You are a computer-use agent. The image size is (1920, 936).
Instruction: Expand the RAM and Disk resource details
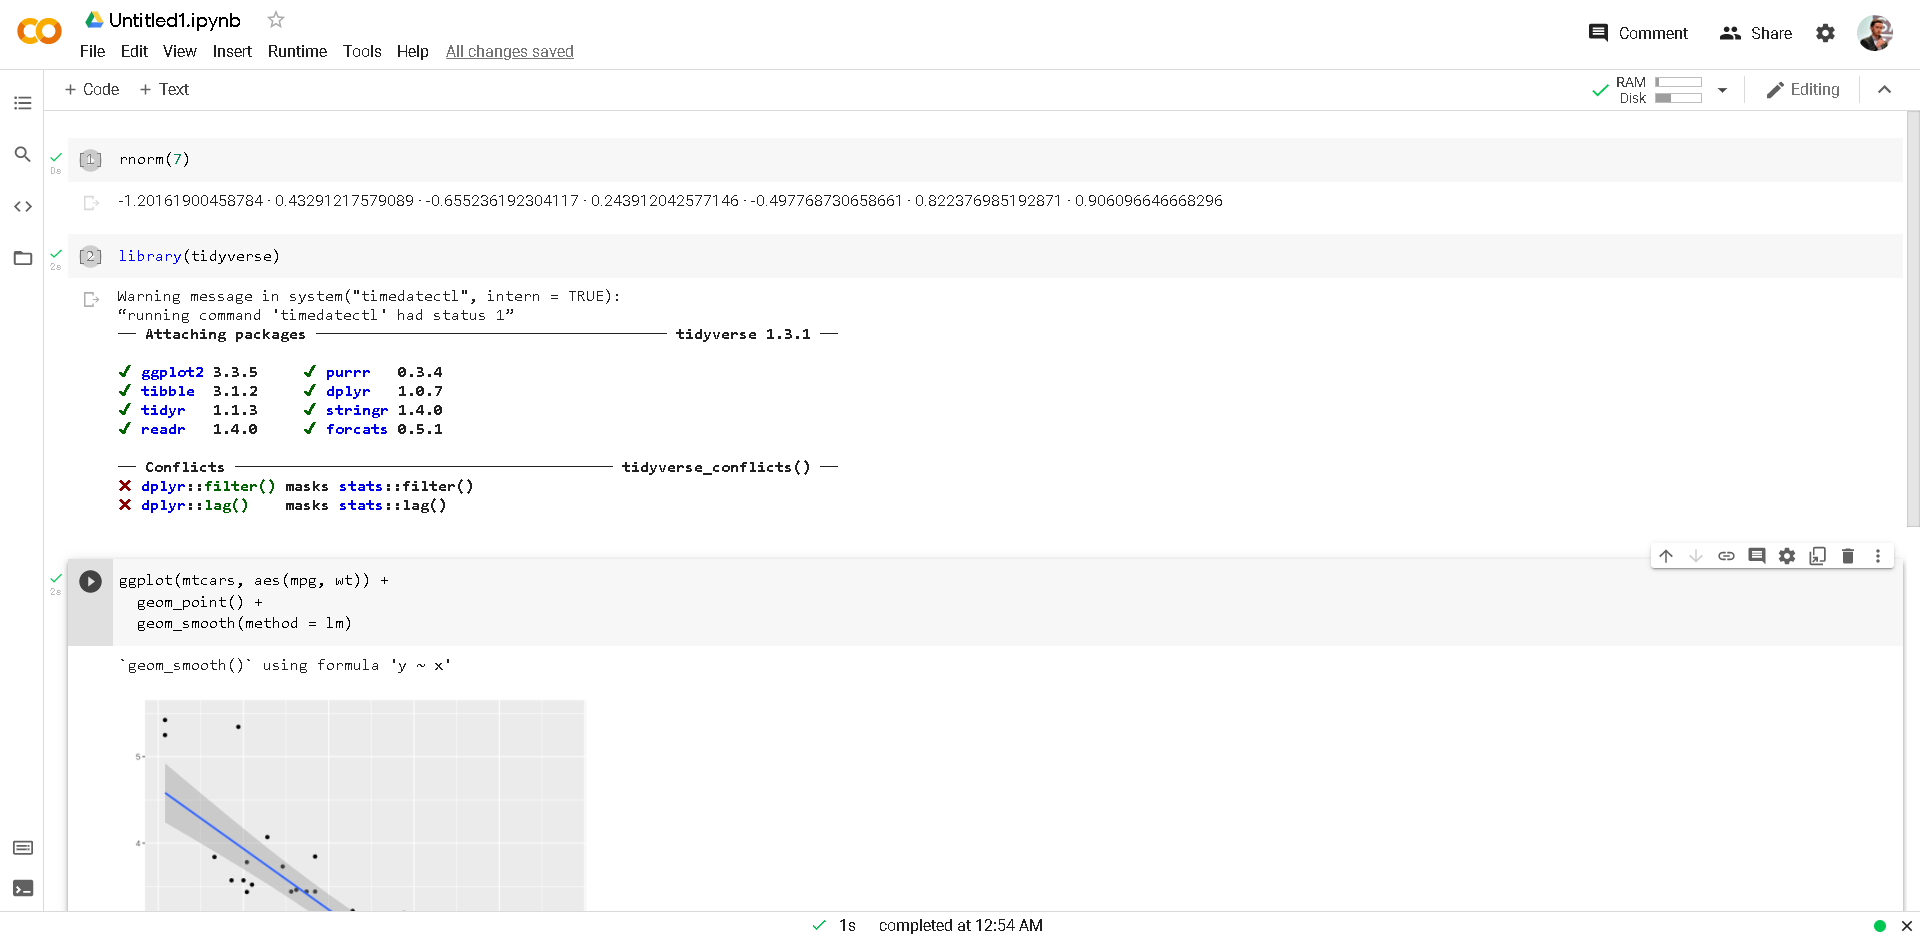coord(1722,89)
